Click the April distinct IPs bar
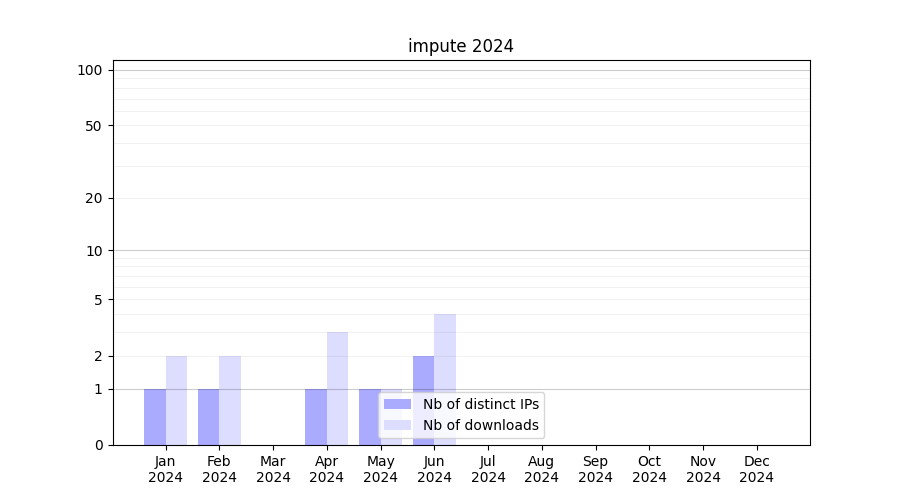Screen dimensions: 900x500 pos(316,417)
